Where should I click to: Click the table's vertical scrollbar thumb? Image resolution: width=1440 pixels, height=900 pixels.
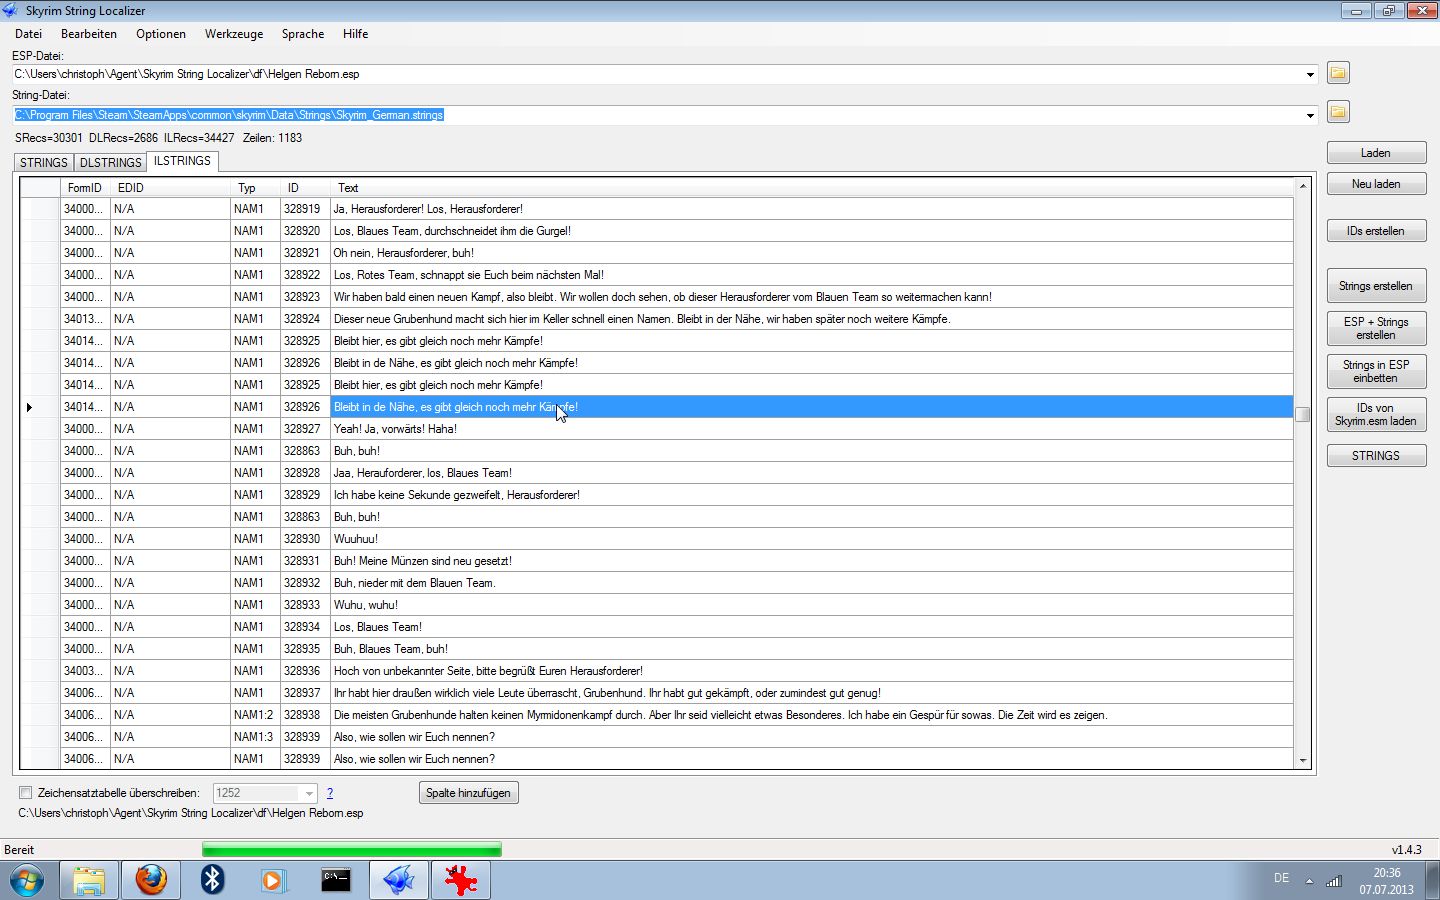pyautogui.click(x=1302, y=414)
